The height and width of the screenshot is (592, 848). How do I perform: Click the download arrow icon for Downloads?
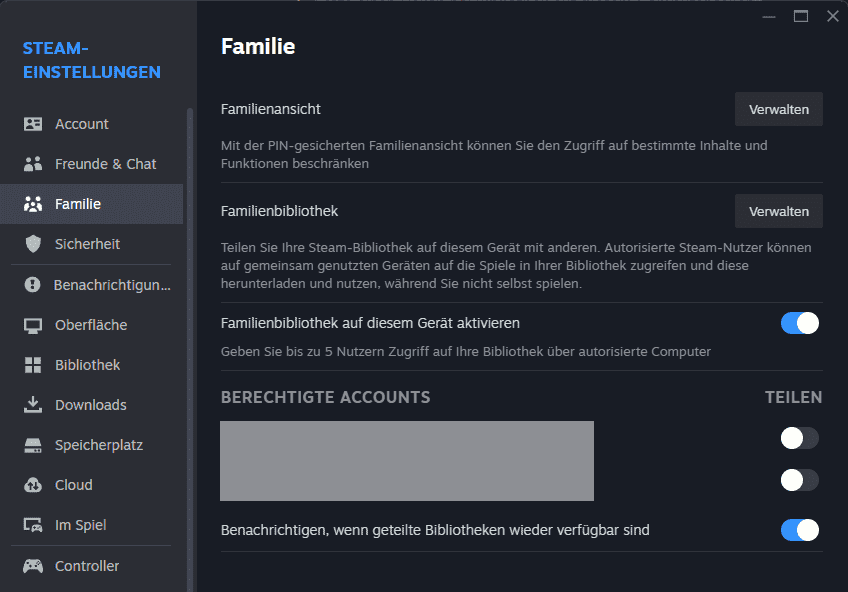[35, 404]
